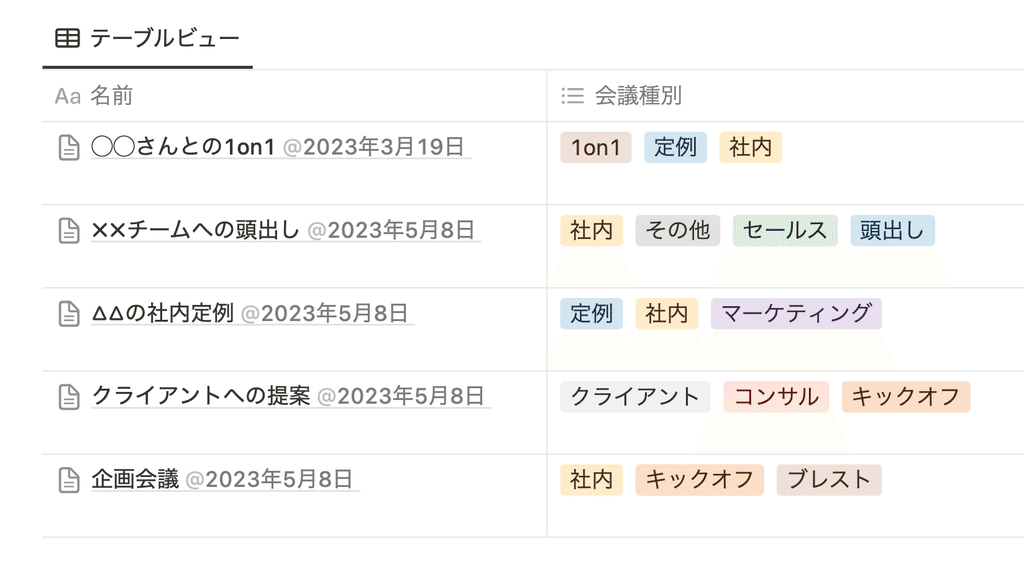This screenshot has width=1024, height=580.
Task: Click the セールス green tag
Action: click(785, 231)
